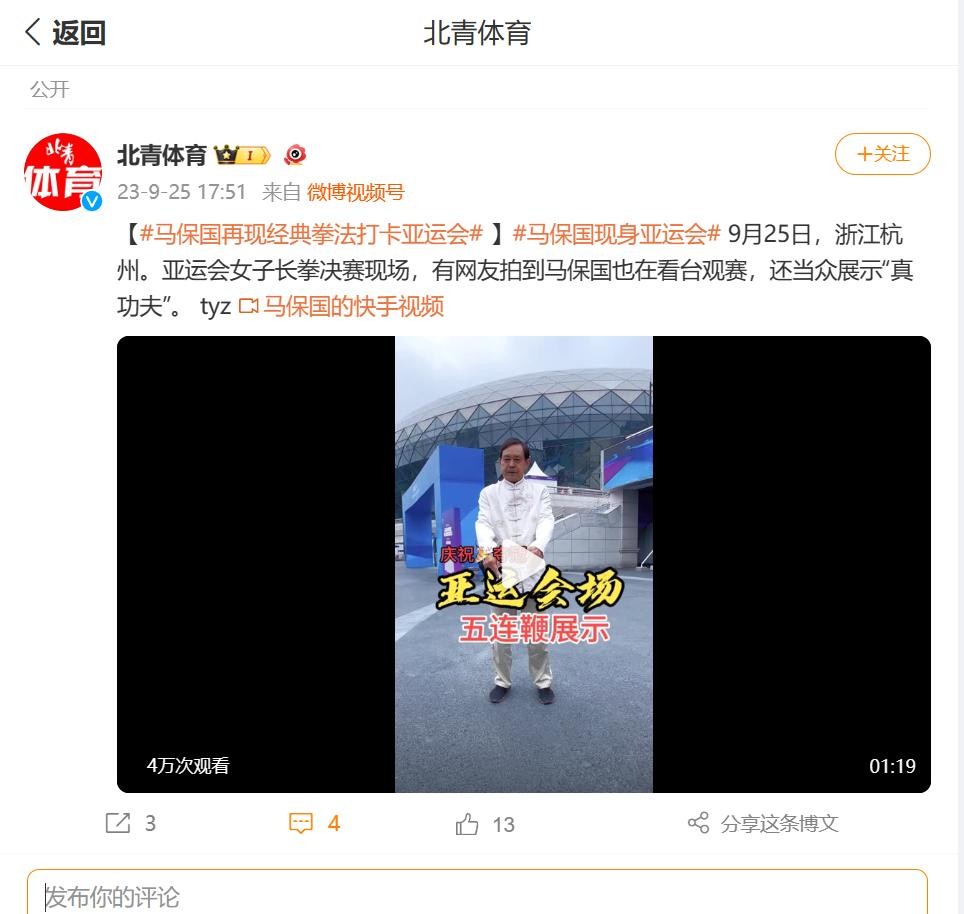The image size is (964, 914).
Task: Click the 北青体育 username text
Action: pos(162,156)
